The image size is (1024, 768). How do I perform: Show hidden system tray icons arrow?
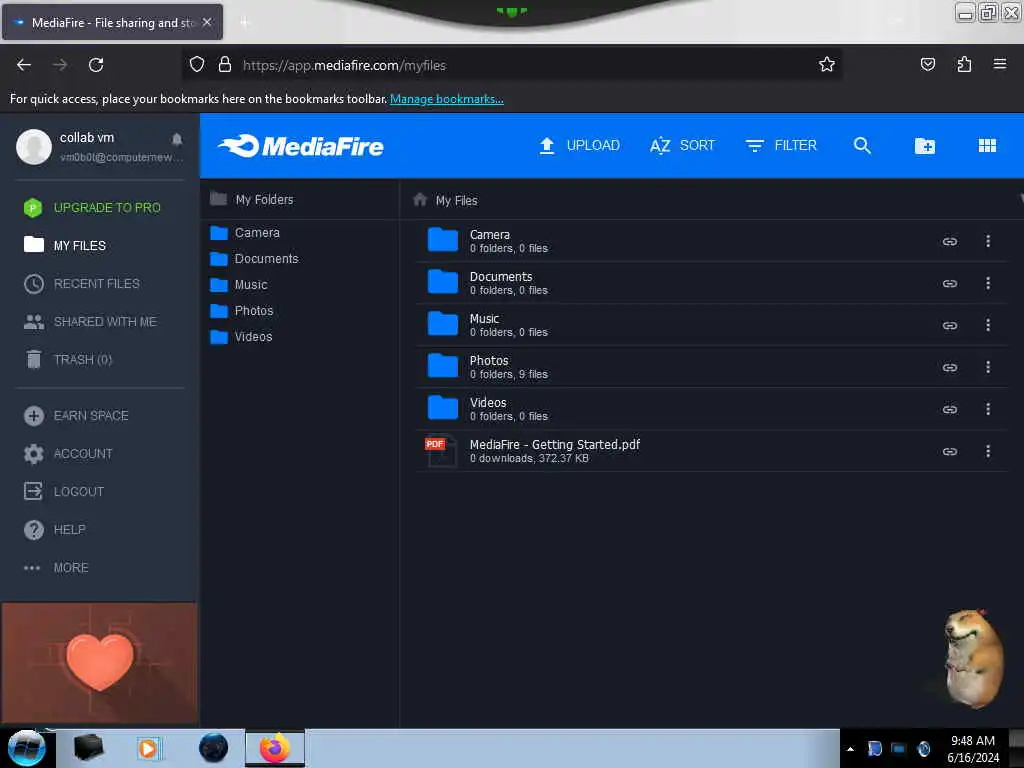point(850,749)
